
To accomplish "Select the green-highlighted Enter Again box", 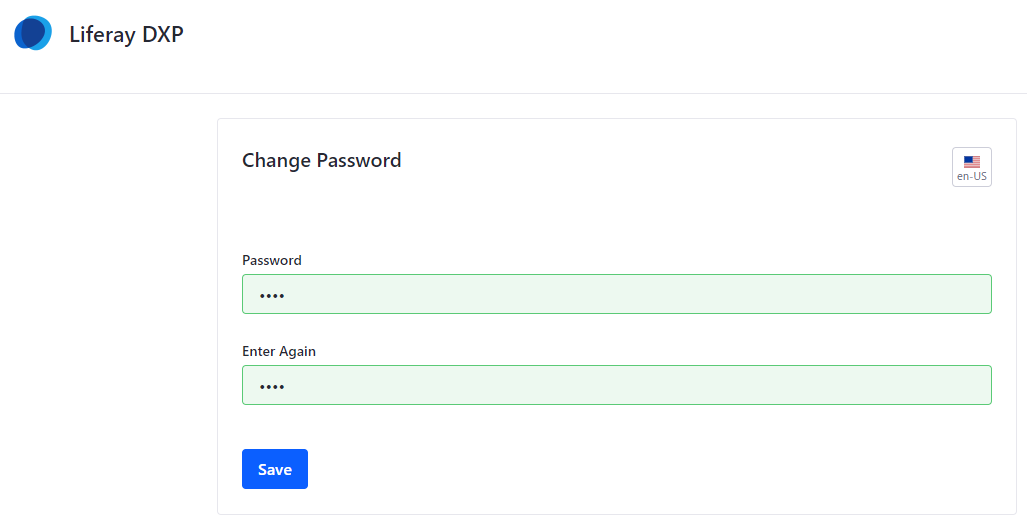I will (616, 385).
